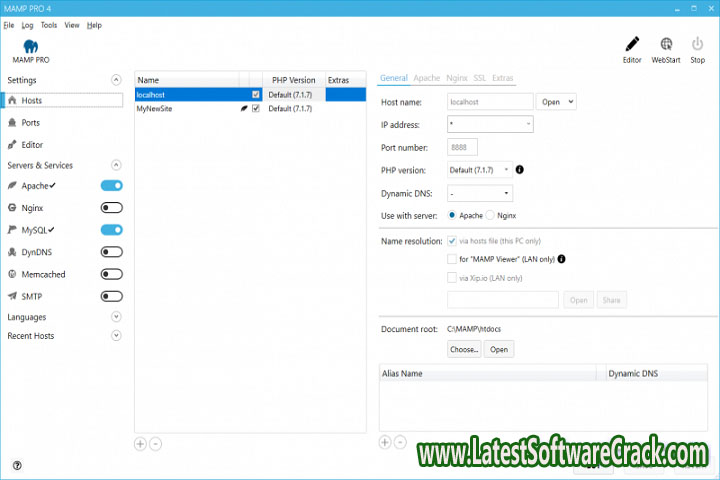Screen dimensions: 720x480
Task: Sort by PHP Version column header
Action: click(293, 80)
